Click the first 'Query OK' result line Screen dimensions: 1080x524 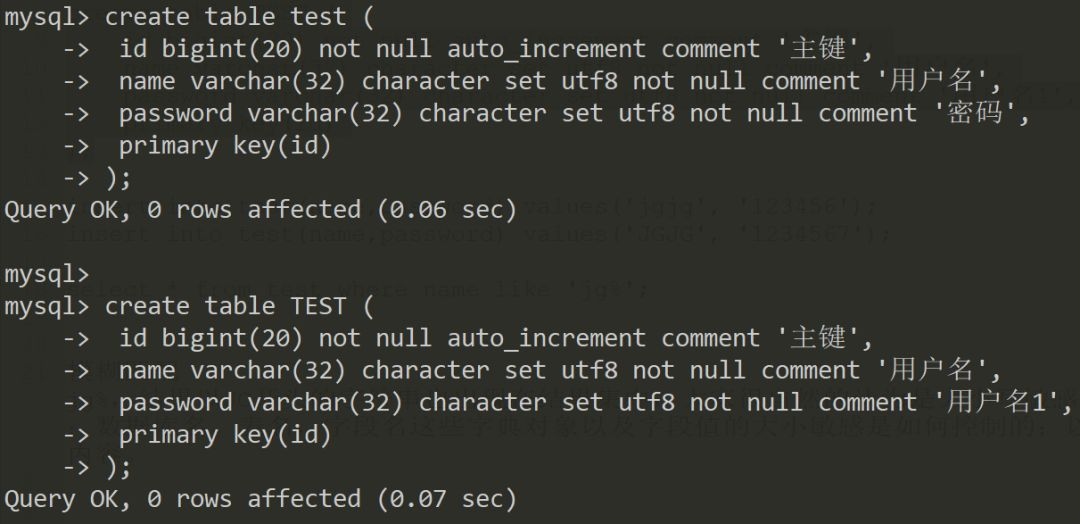point(260,209)
